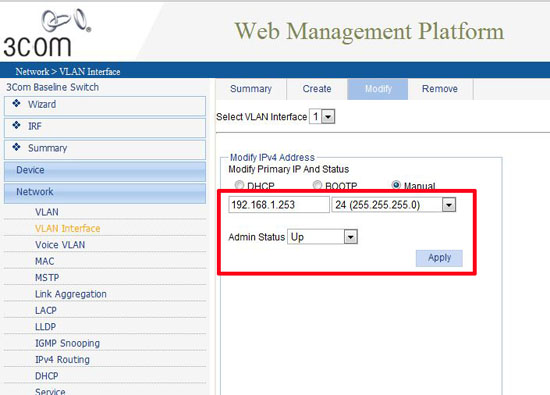Click the Network > VLAN Interface breadcrumb
Viewport: 550px width, 395px height.
click(x=68, y=72)
